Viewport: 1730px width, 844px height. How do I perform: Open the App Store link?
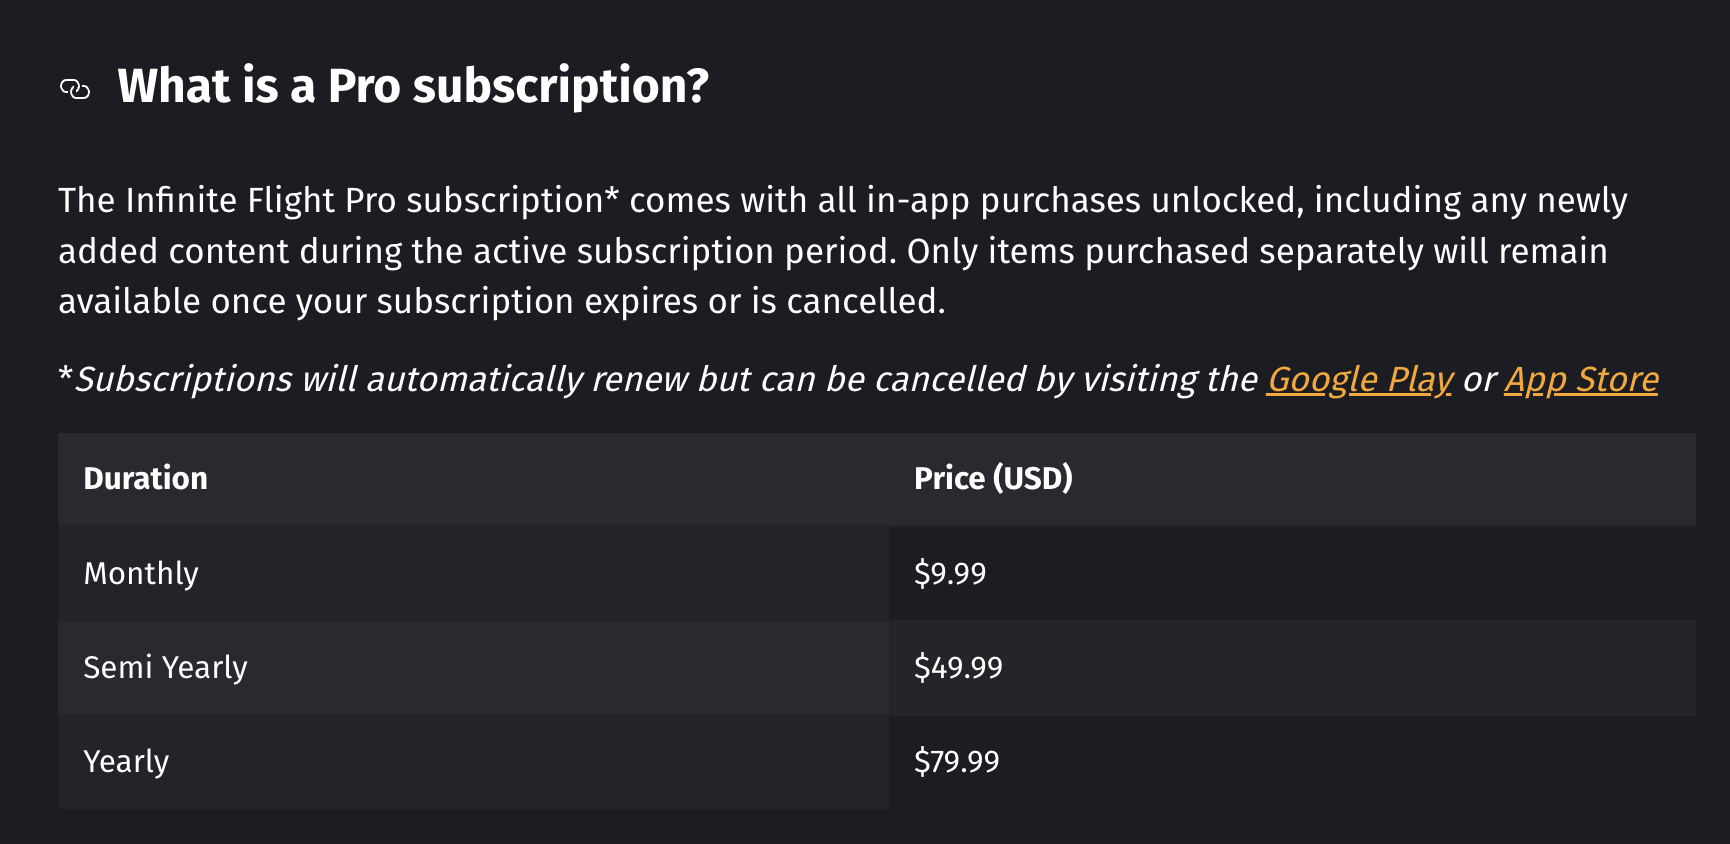pos(1581,380)
